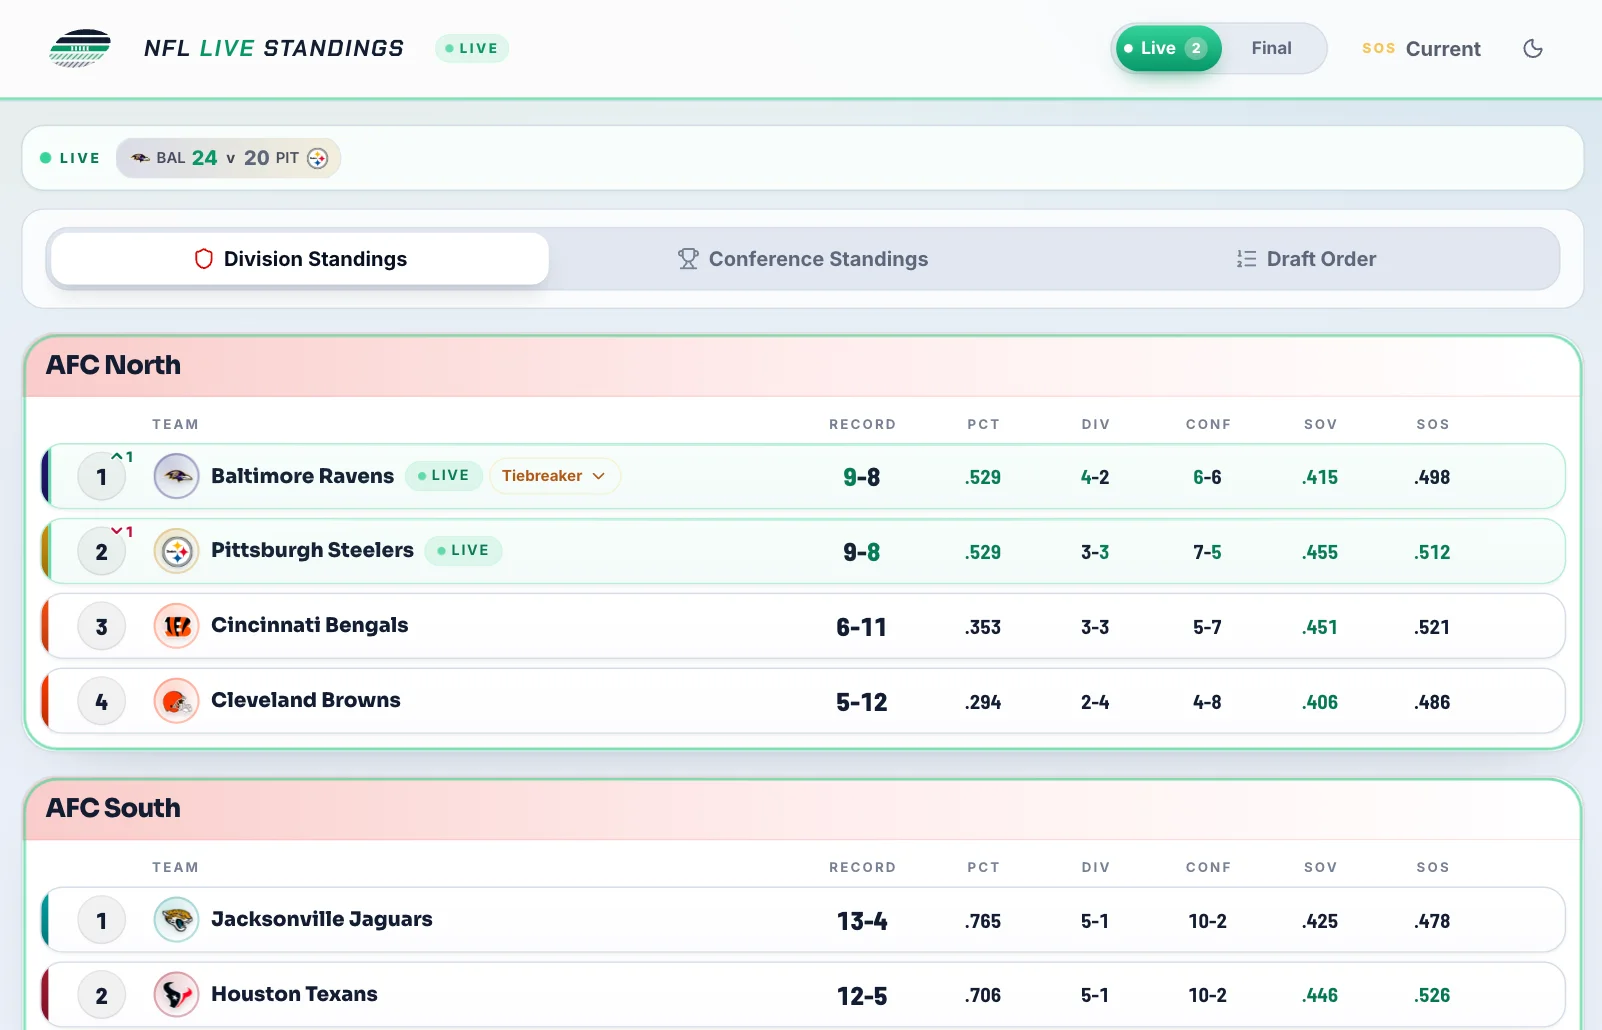Click the Cleveland Browns team name
Screen dimensions: 1602x1030
pyautogui.click(x=305, y=700)
